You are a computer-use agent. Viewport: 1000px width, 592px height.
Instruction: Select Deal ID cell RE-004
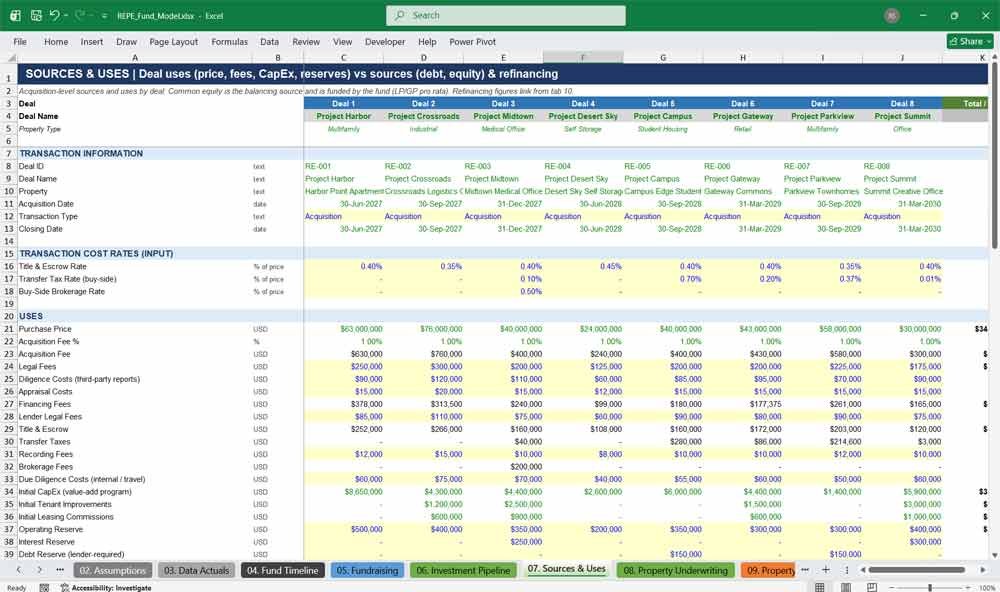tap(583, 166)
